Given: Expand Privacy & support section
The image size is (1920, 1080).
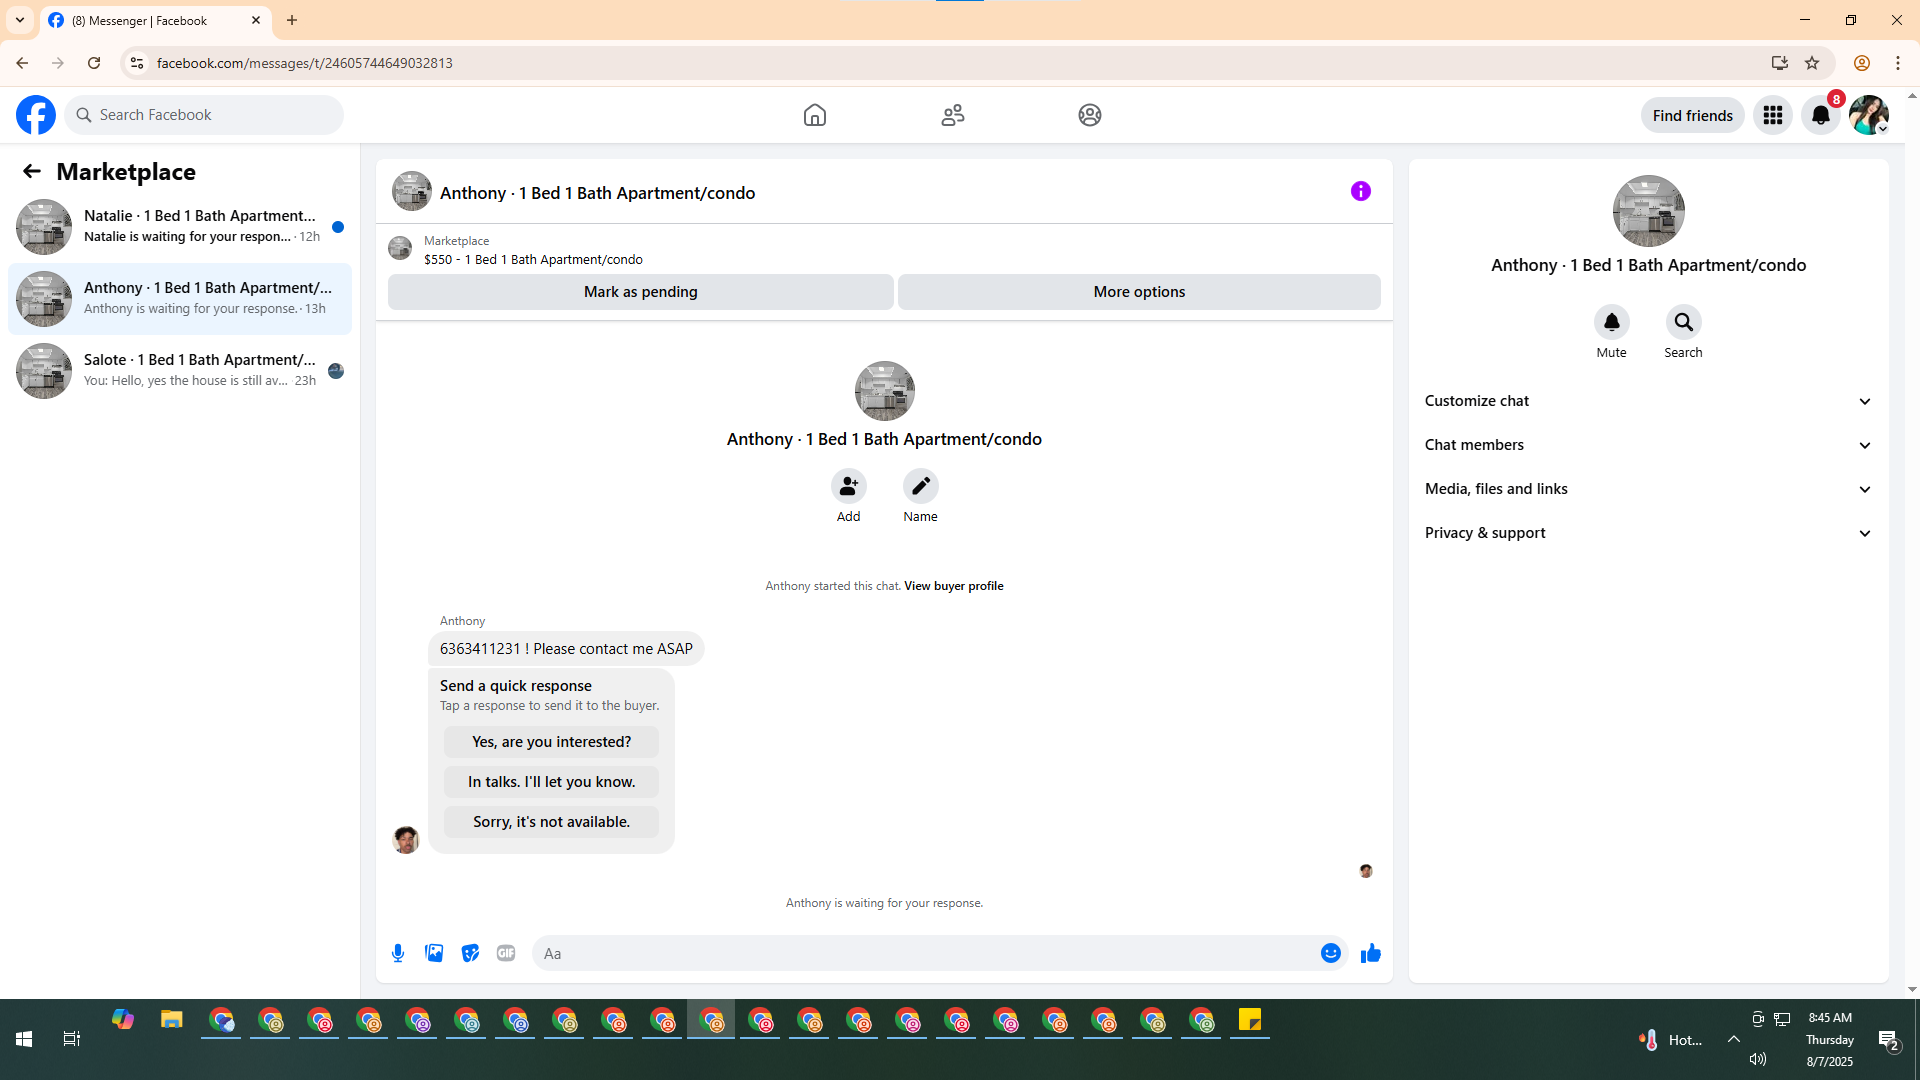Looking at the screenshot, I should (1649, 533).
